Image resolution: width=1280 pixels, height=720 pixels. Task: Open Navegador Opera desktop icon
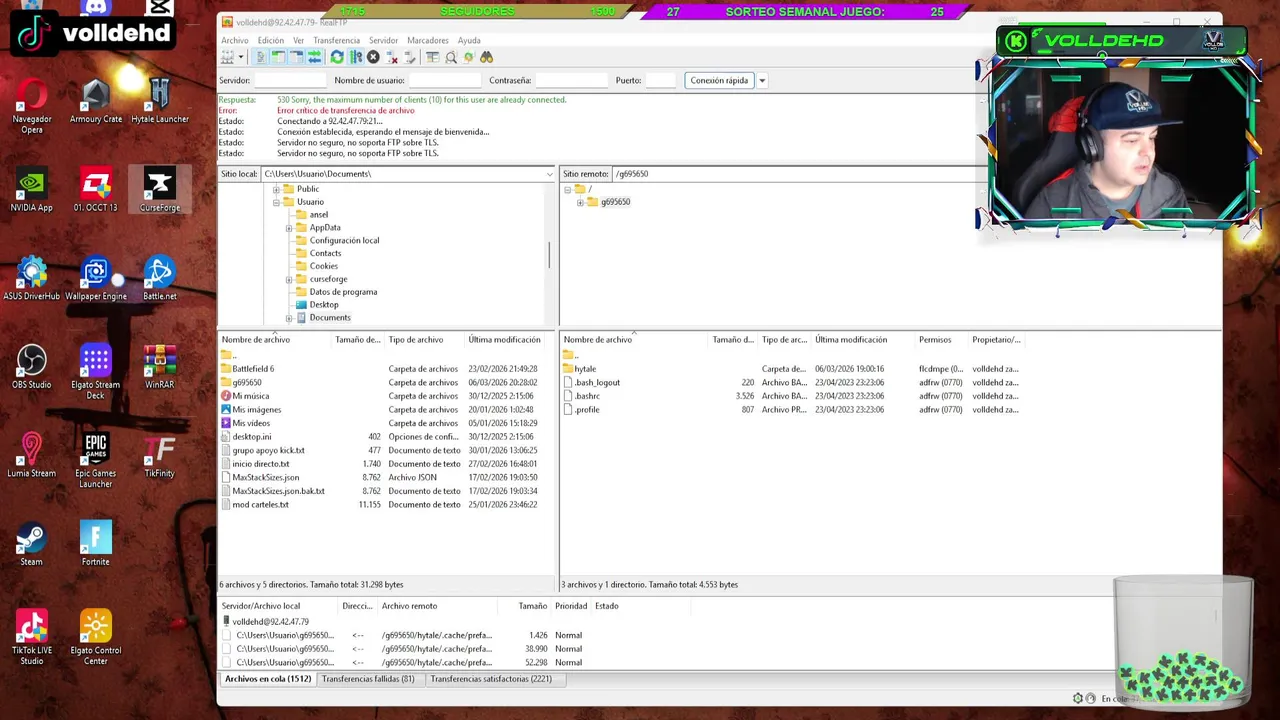(32, 107)
